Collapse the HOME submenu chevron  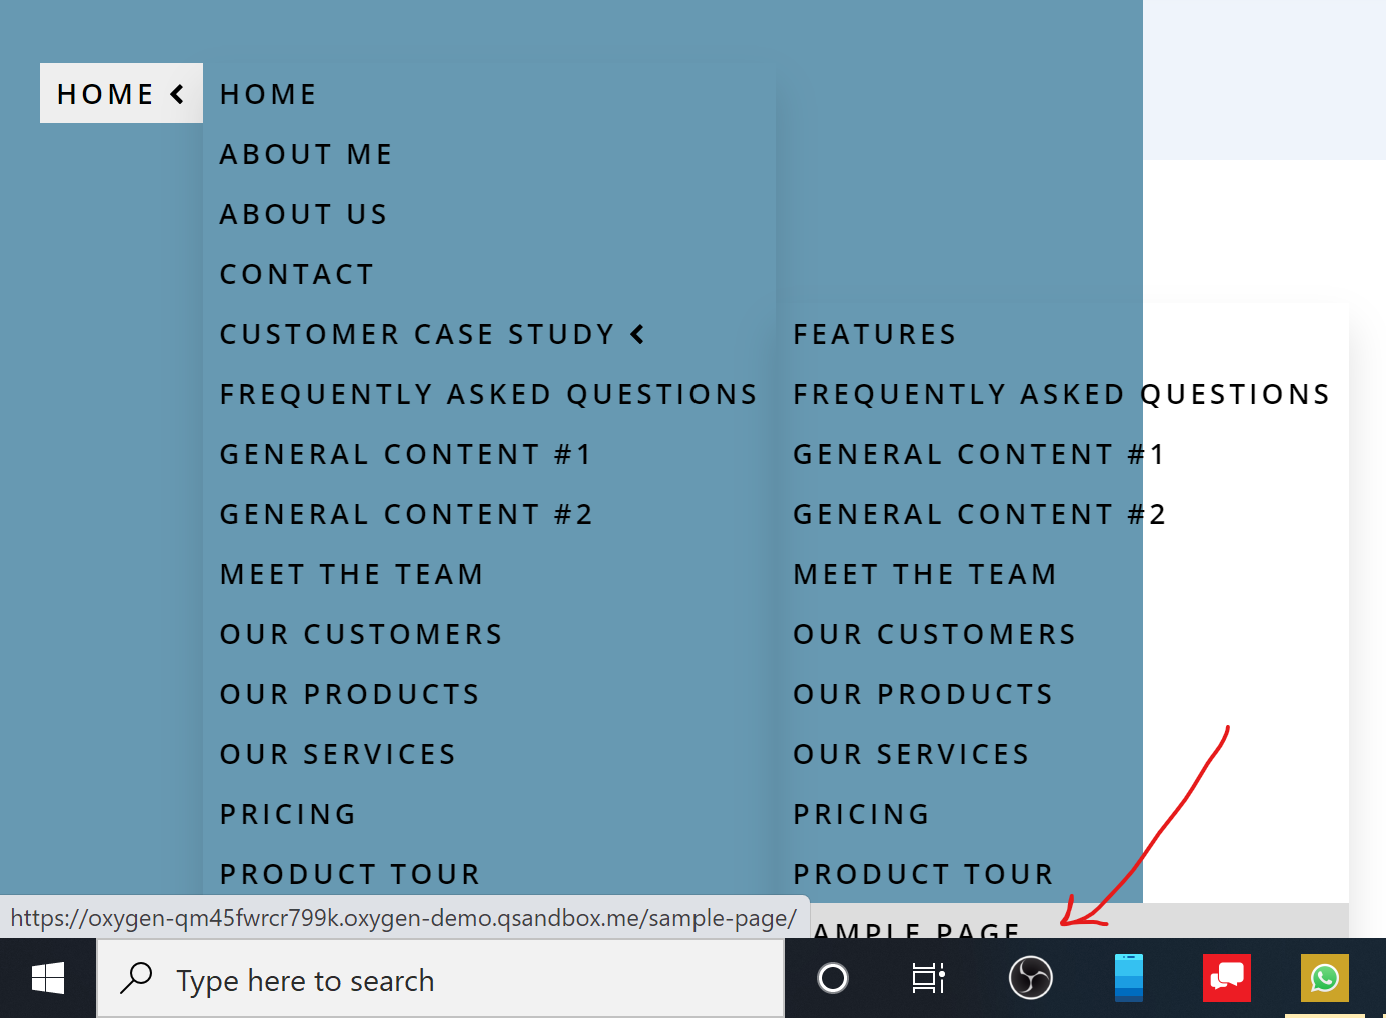click(176, 93)
